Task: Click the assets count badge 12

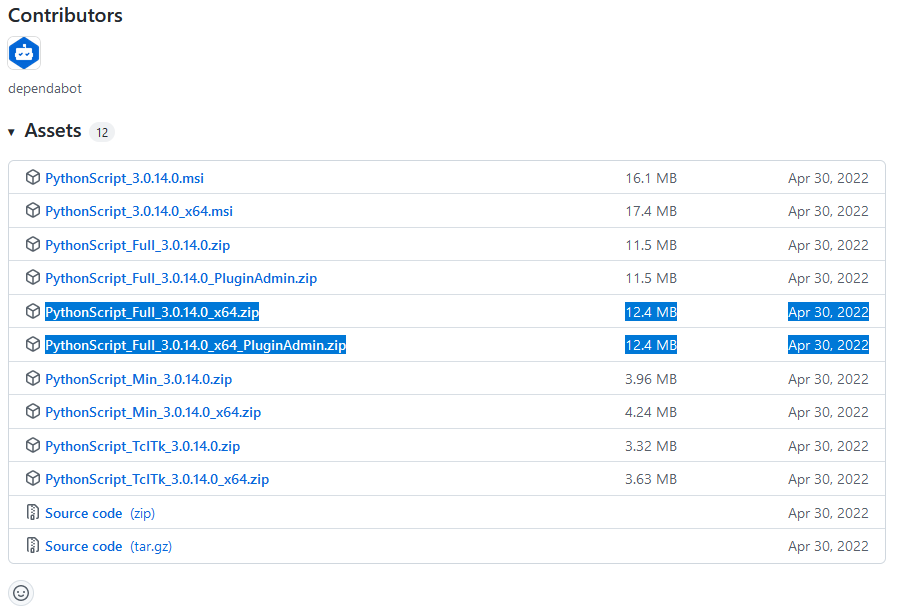Action: (x=102, y=132)
